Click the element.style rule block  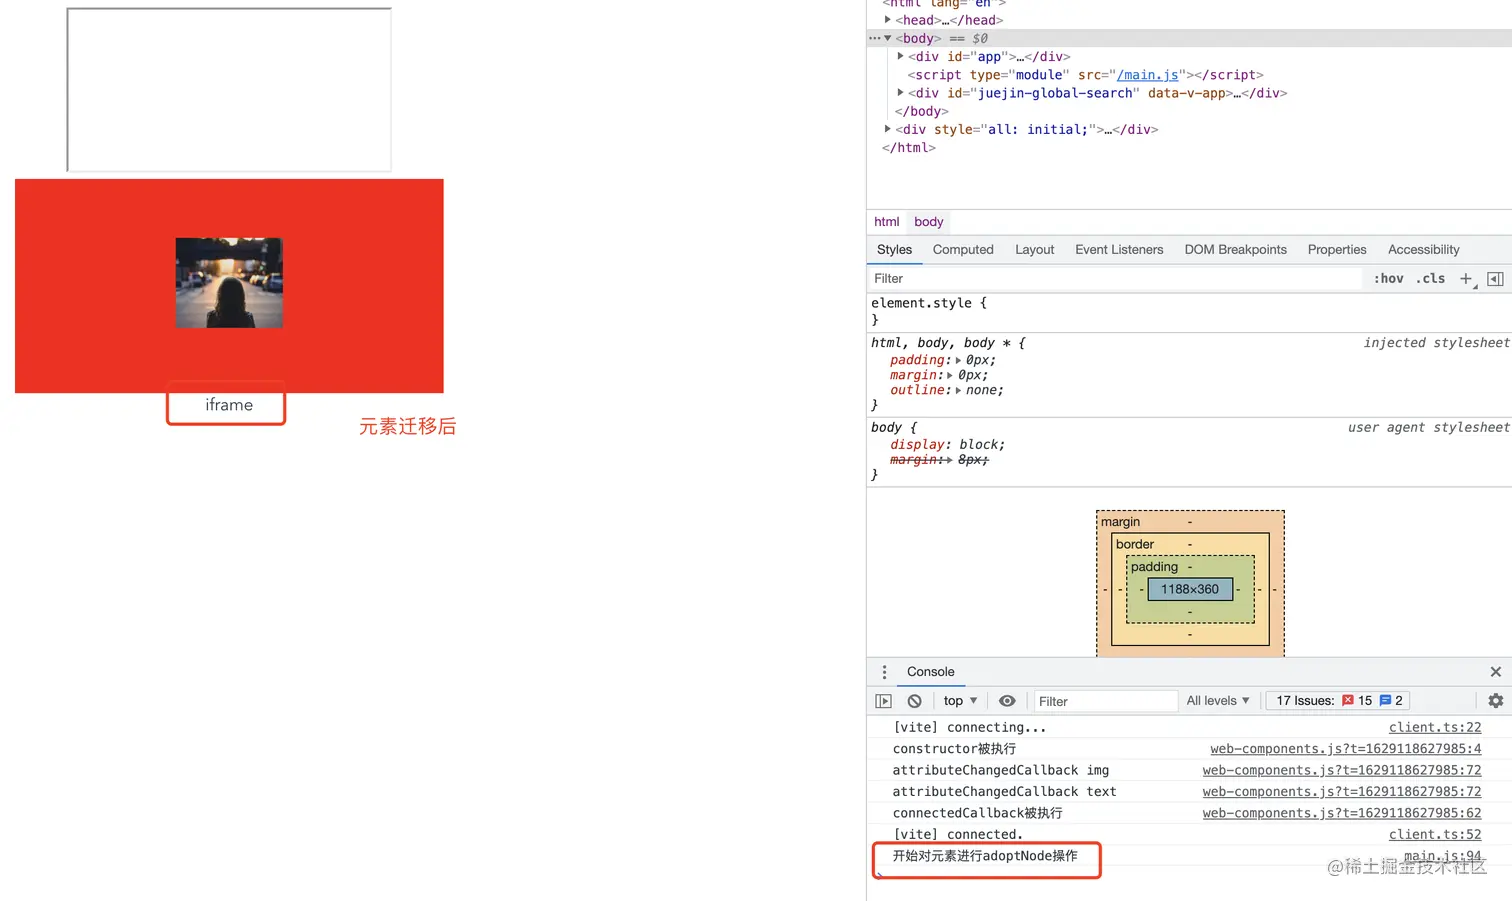[x=1189, y=311]
